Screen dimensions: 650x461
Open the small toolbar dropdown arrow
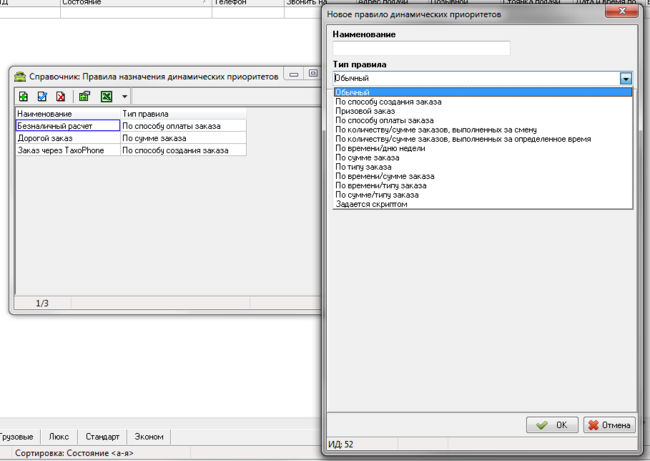coord(124,97)
